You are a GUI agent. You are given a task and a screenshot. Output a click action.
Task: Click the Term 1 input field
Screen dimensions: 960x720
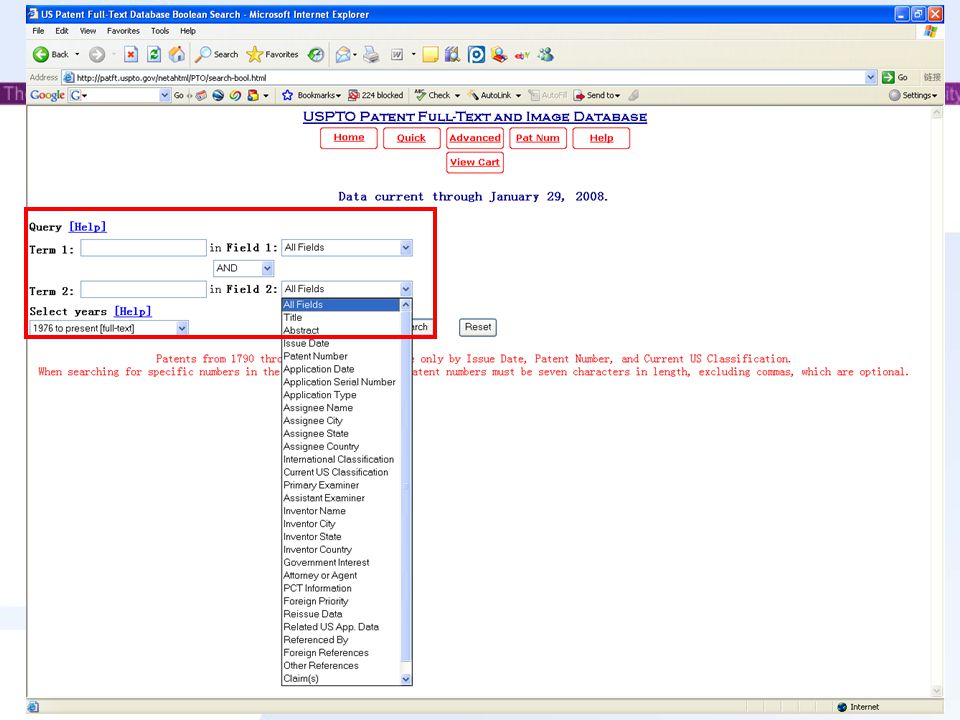[x=143, y=247]
